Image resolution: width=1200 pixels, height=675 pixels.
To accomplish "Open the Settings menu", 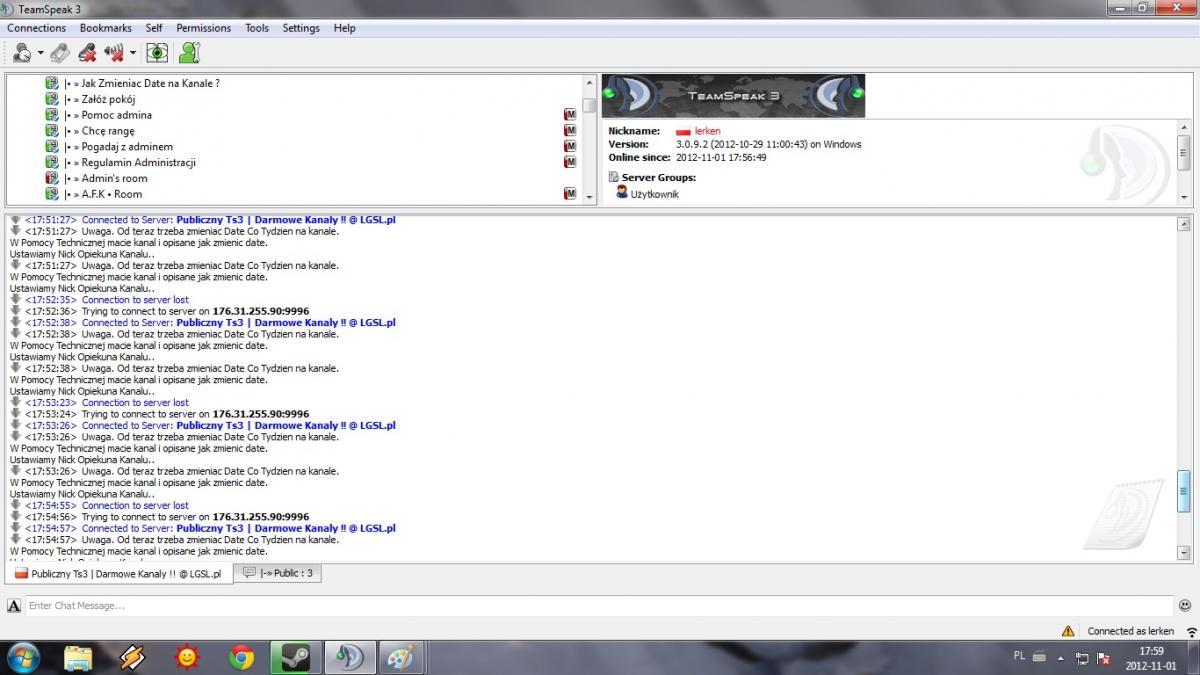I will (301, 28).
